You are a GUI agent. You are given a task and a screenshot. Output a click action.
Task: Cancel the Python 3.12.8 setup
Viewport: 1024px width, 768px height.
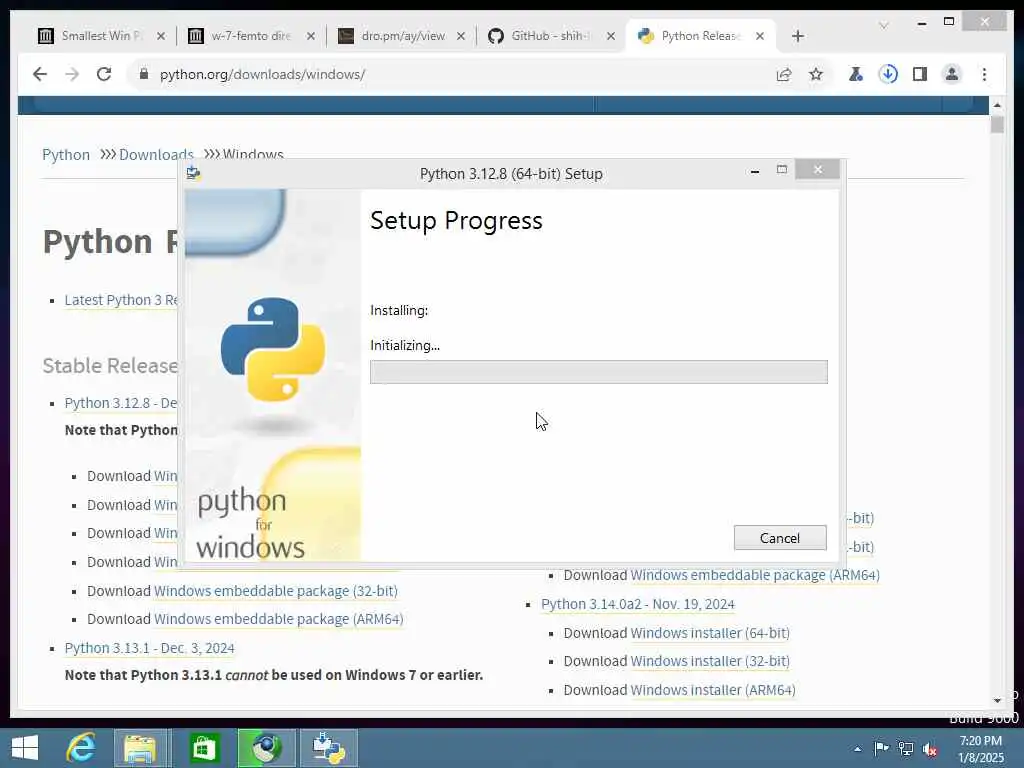coord(780,537)
